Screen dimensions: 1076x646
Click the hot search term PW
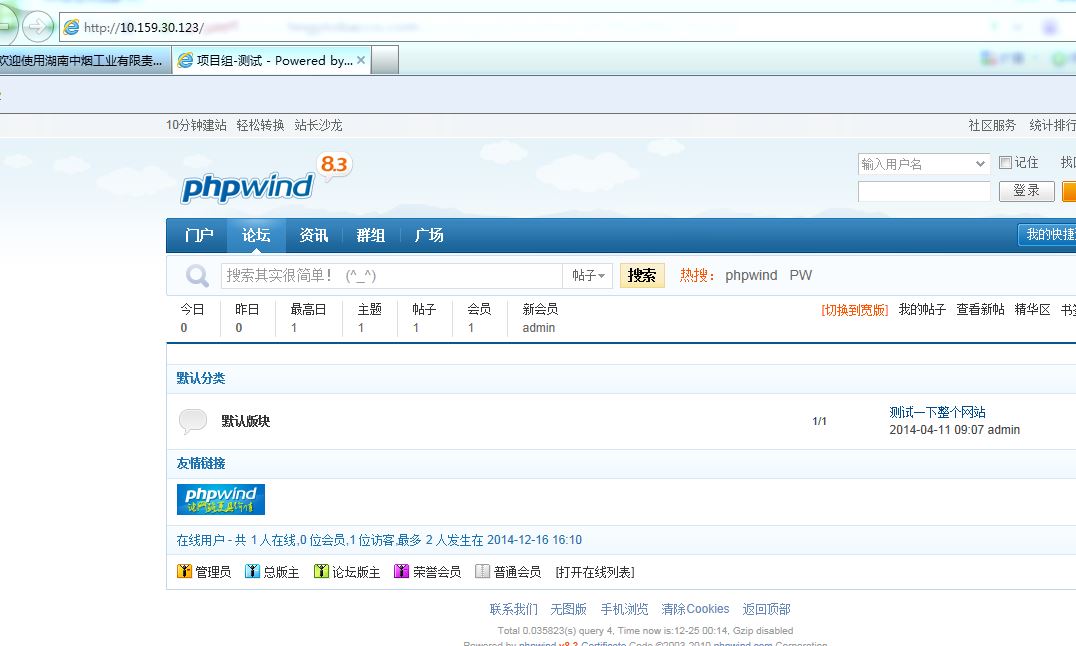pos(801,275)
